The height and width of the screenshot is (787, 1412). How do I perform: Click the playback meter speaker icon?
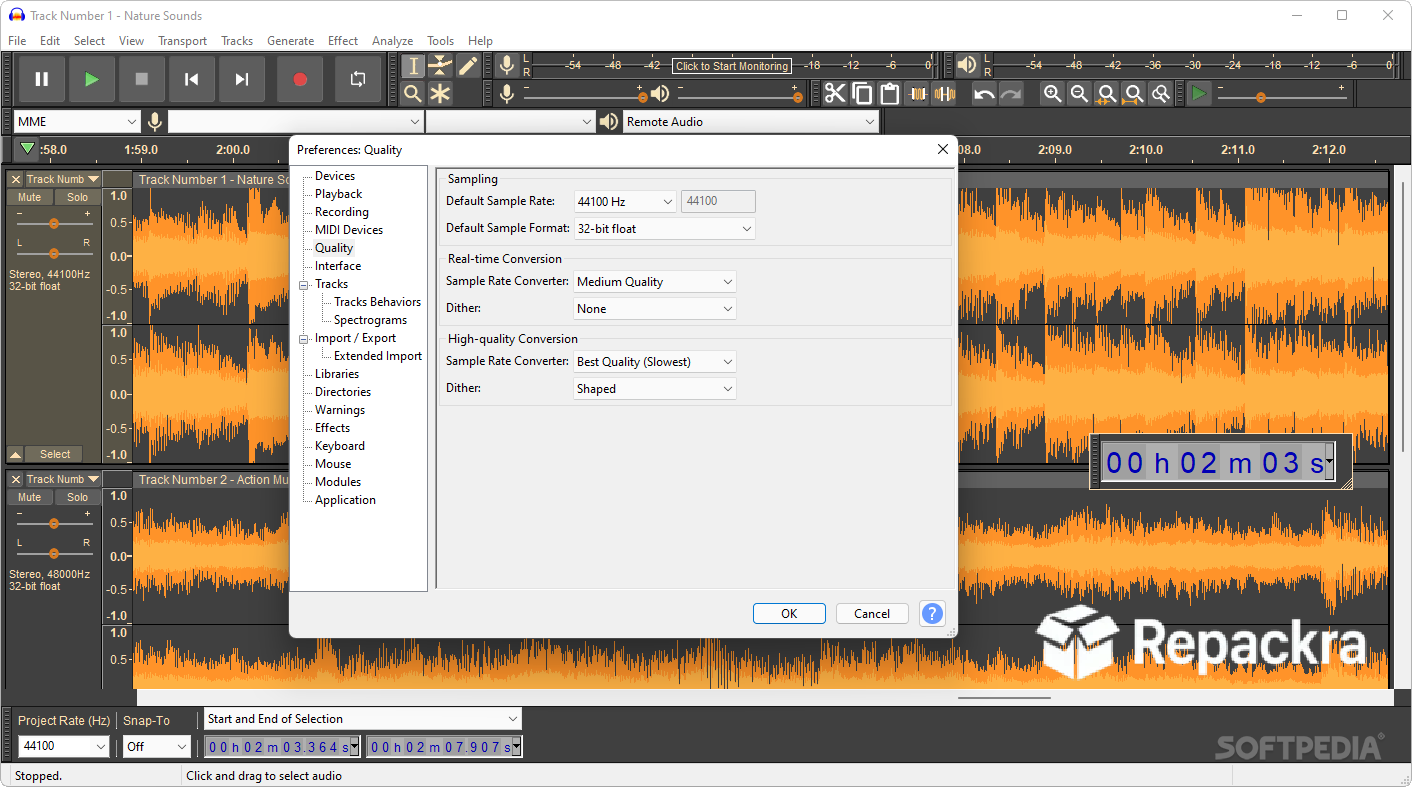tap(966, 66)
